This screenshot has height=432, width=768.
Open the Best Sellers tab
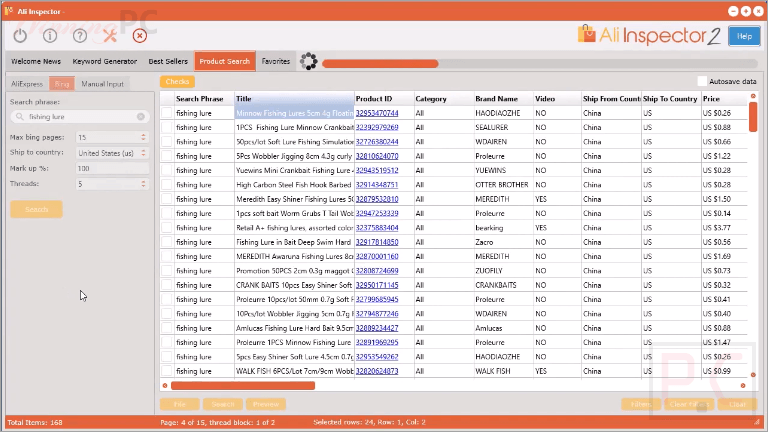[168, 61]
